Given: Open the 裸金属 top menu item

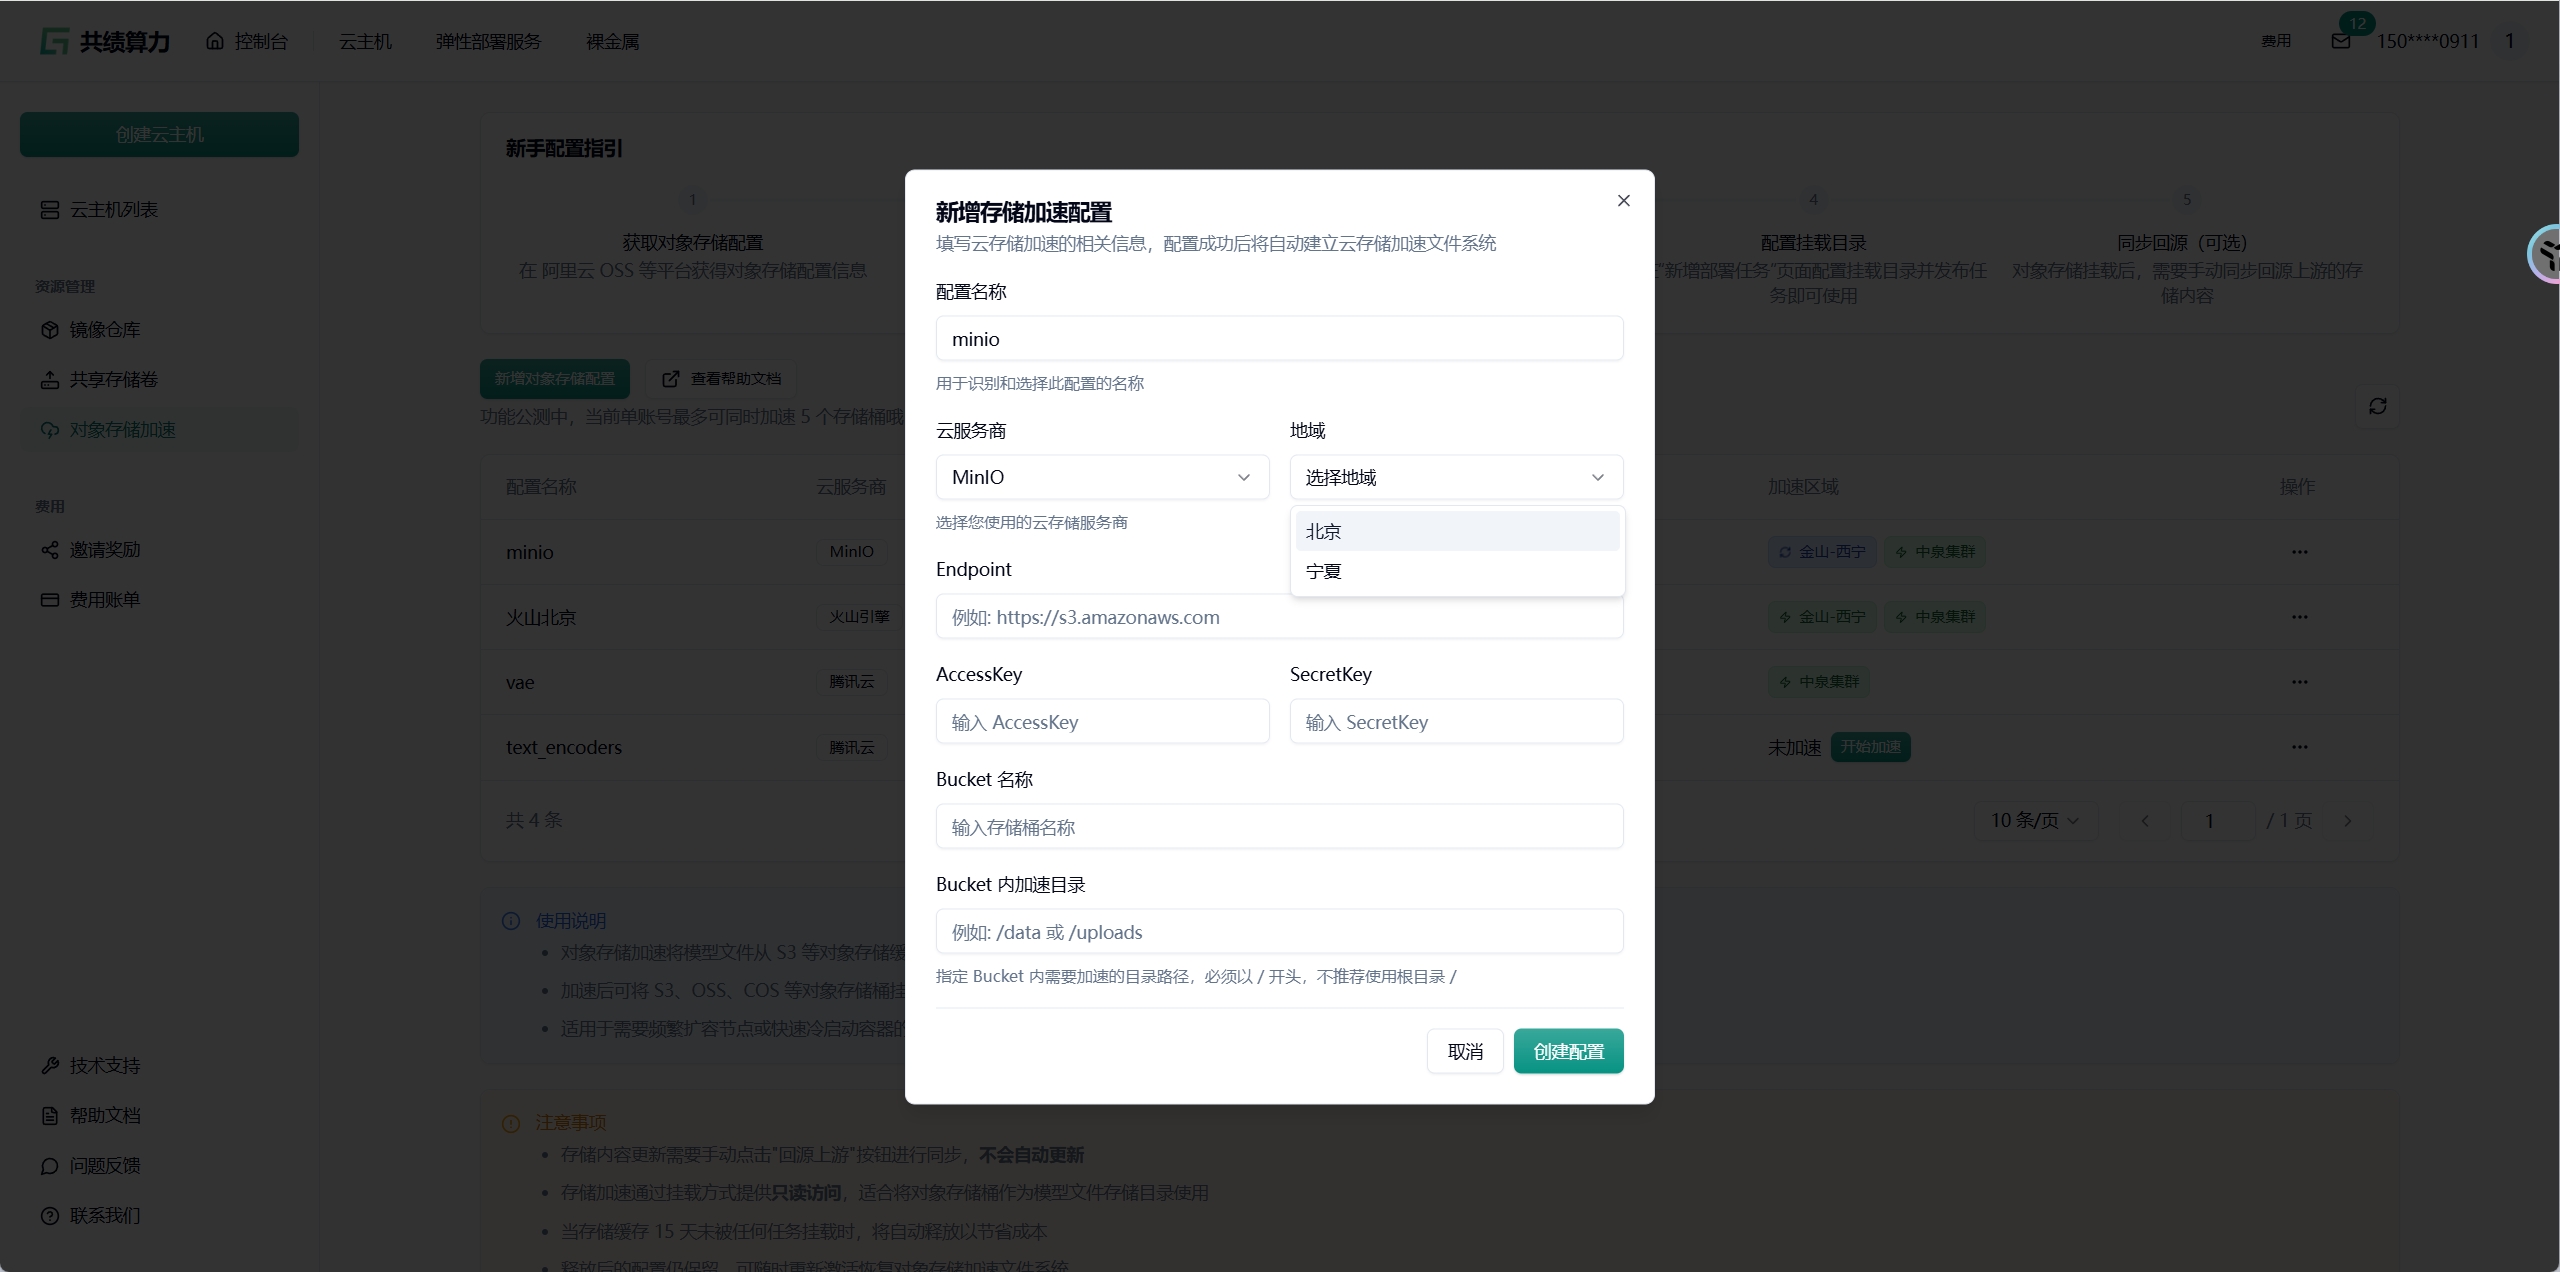Looking at the screenshot, I should (612, 42).
